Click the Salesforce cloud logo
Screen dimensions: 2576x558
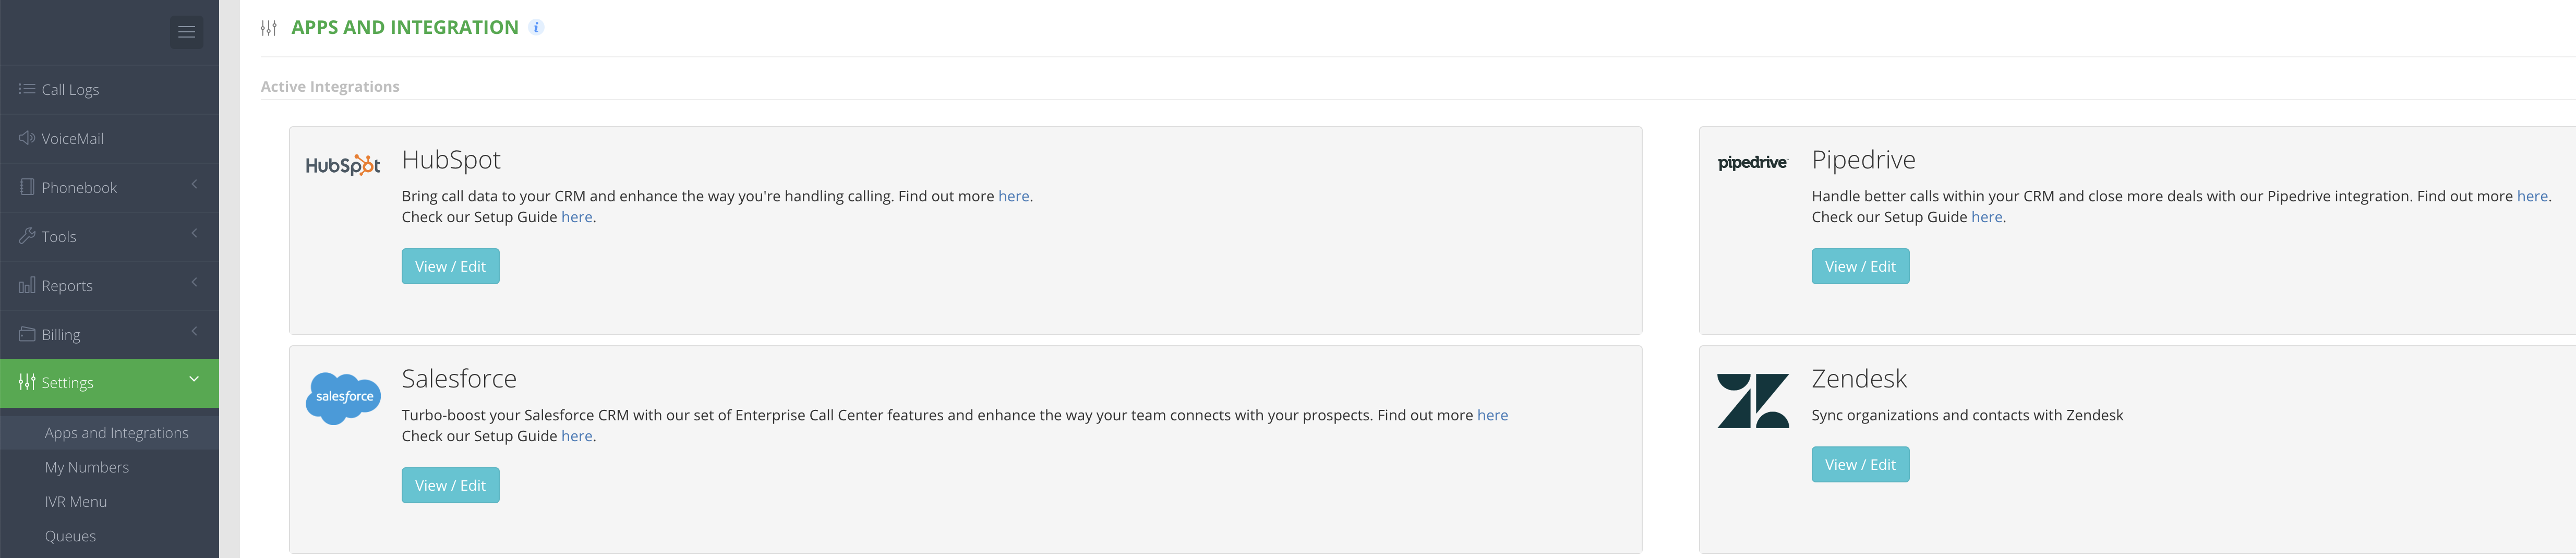point(343,398)
